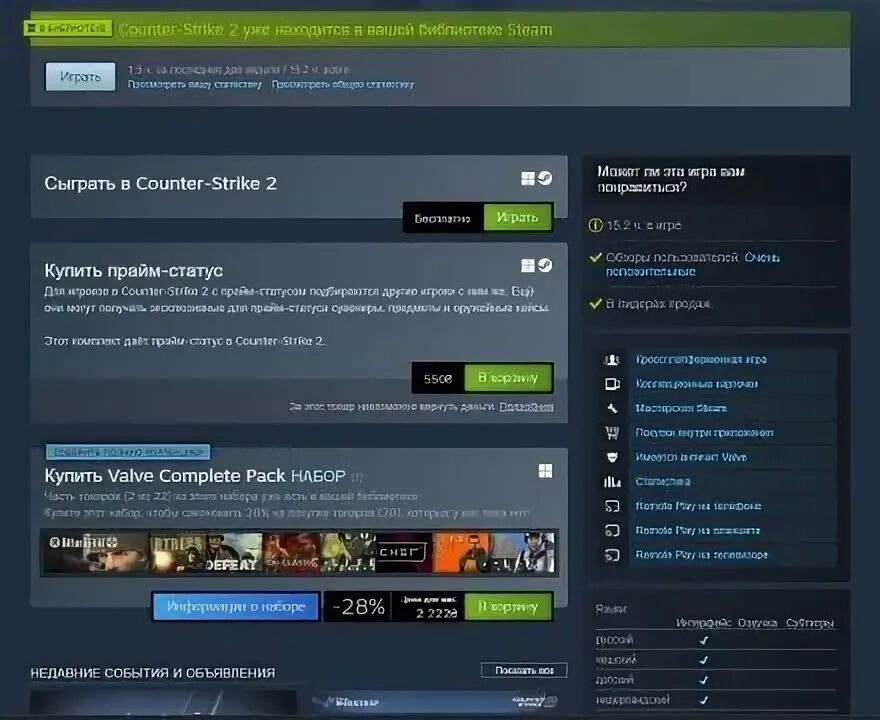Open the Кроссплатформенная игра feature link
The width and height of the screenshot is (880, 720).
tap(701, 360)
